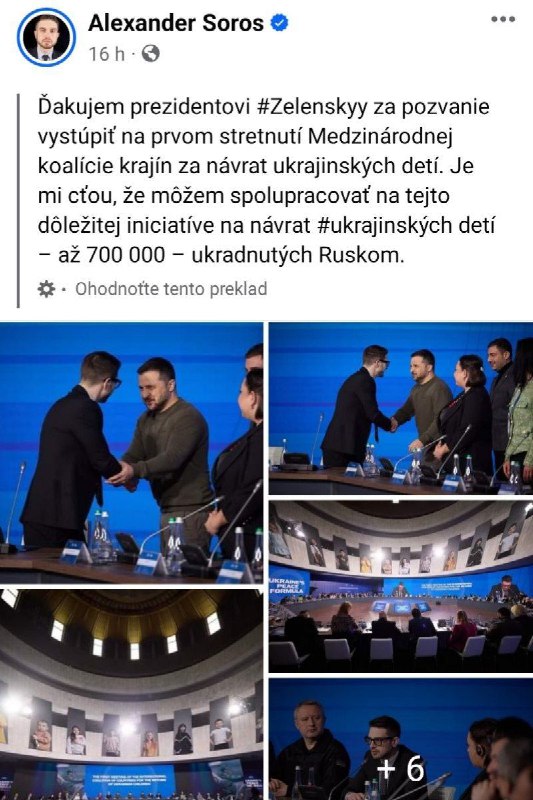This screenshot has width=533, height=800.
Task: Open the +6 more photos overlay
Action: tap(401, 739)
